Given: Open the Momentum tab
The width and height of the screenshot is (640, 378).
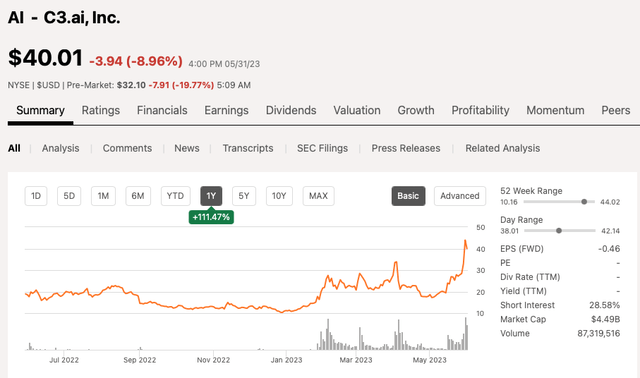Looking at the screenshot, I should point(555,110).
